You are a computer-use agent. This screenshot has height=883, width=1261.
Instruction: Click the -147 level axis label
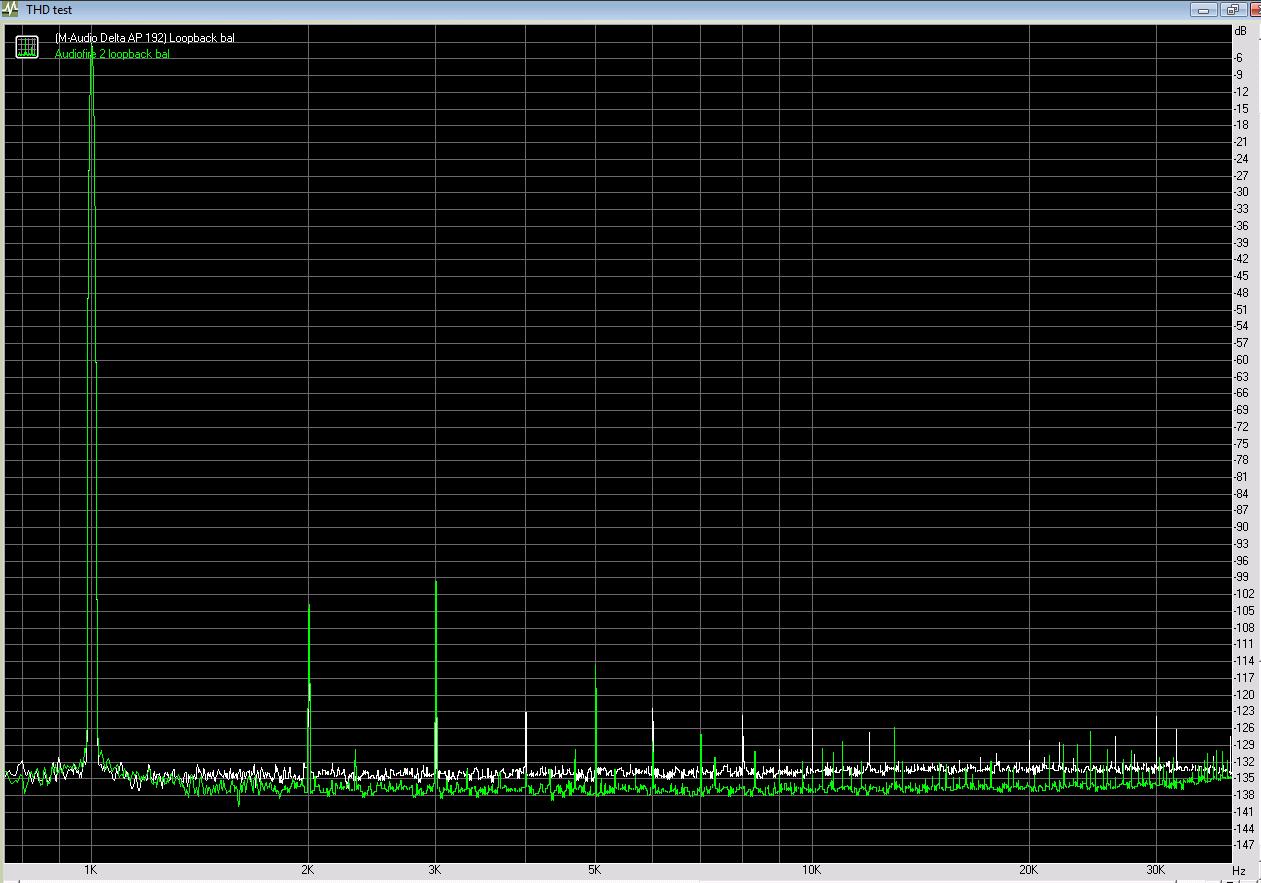[x=1243, y=845]
